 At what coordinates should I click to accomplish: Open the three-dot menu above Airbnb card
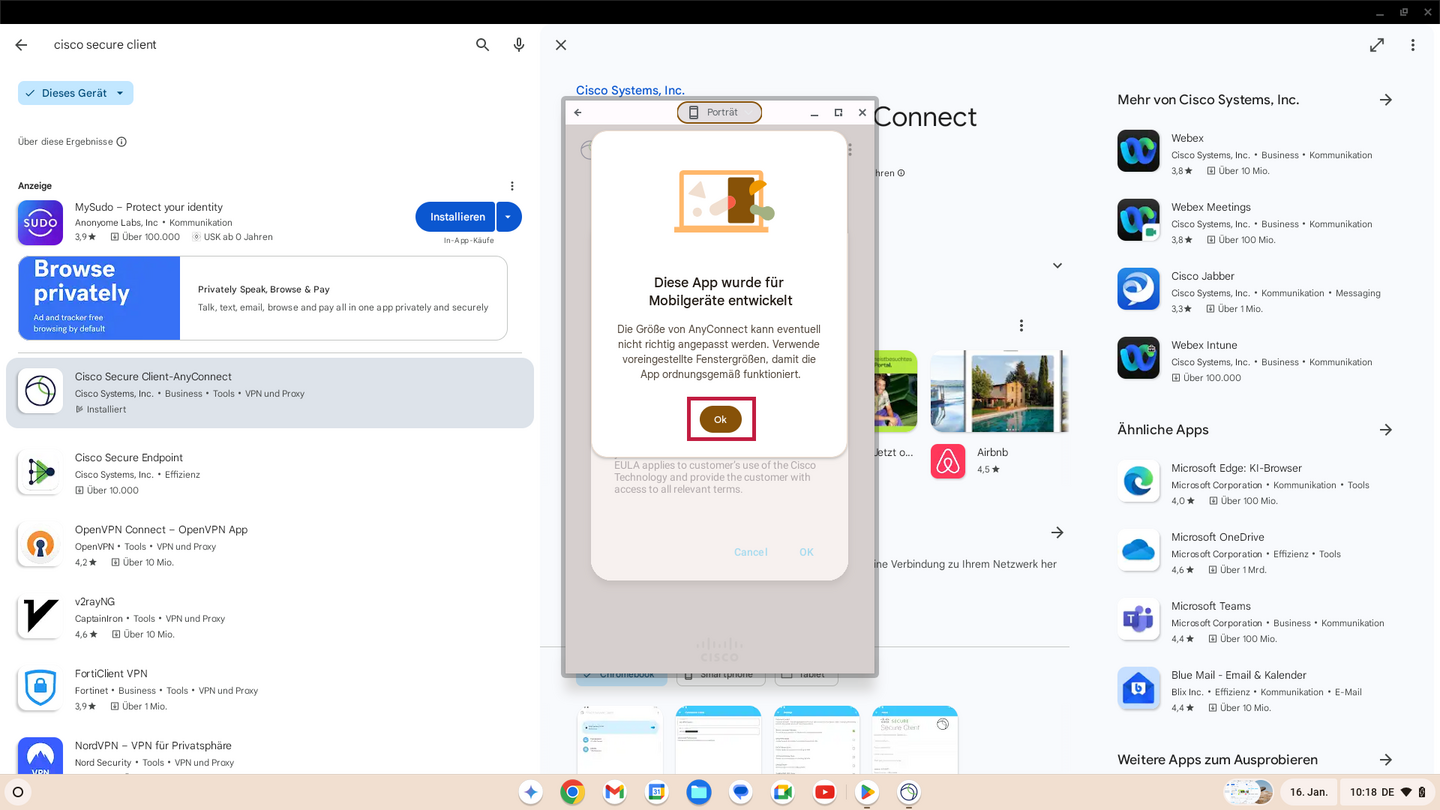pos(1021,326)
